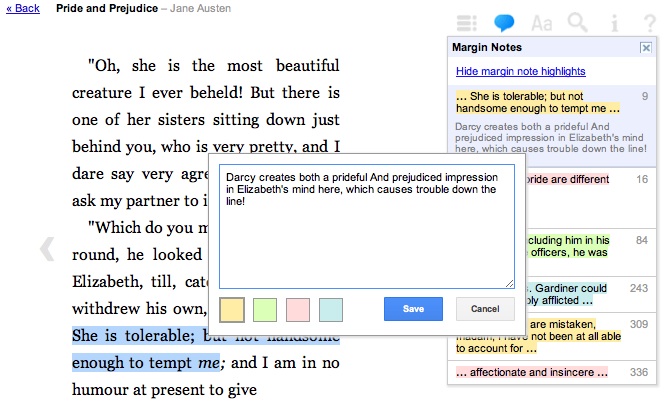Open 'affectionate and insincere' note, page 336
Viewport: 665px width, 413px height.
click(551, 372)
